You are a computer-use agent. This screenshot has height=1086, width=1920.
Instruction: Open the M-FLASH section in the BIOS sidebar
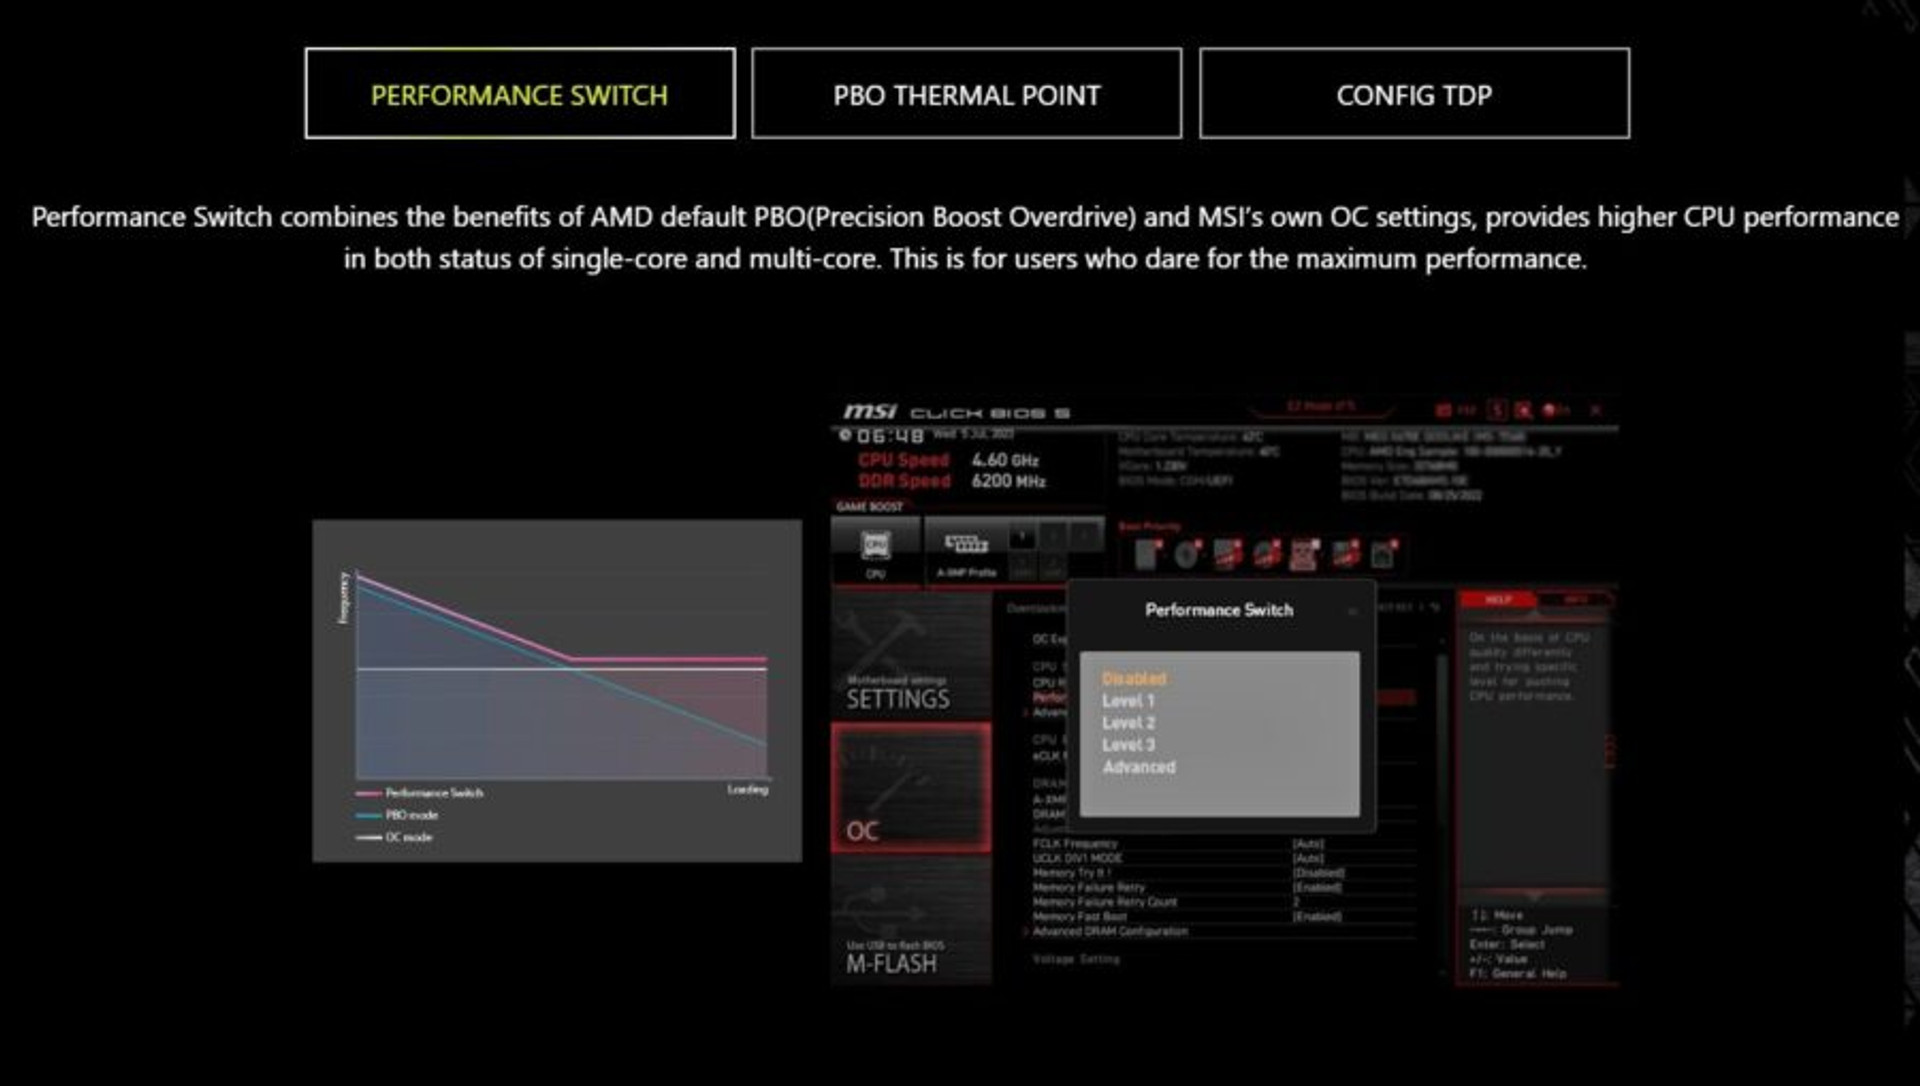[911, 921]
